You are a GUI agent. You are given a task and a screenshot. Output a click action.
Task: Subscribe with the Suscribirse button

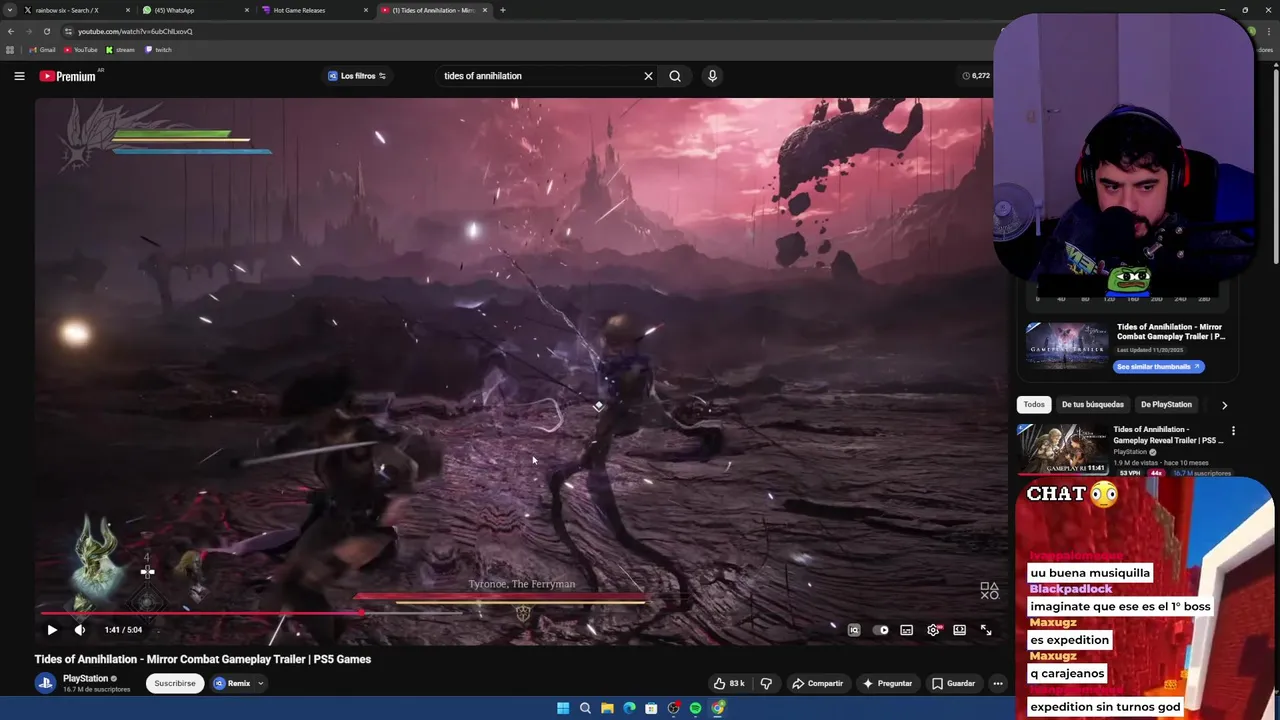coord(175,683)
